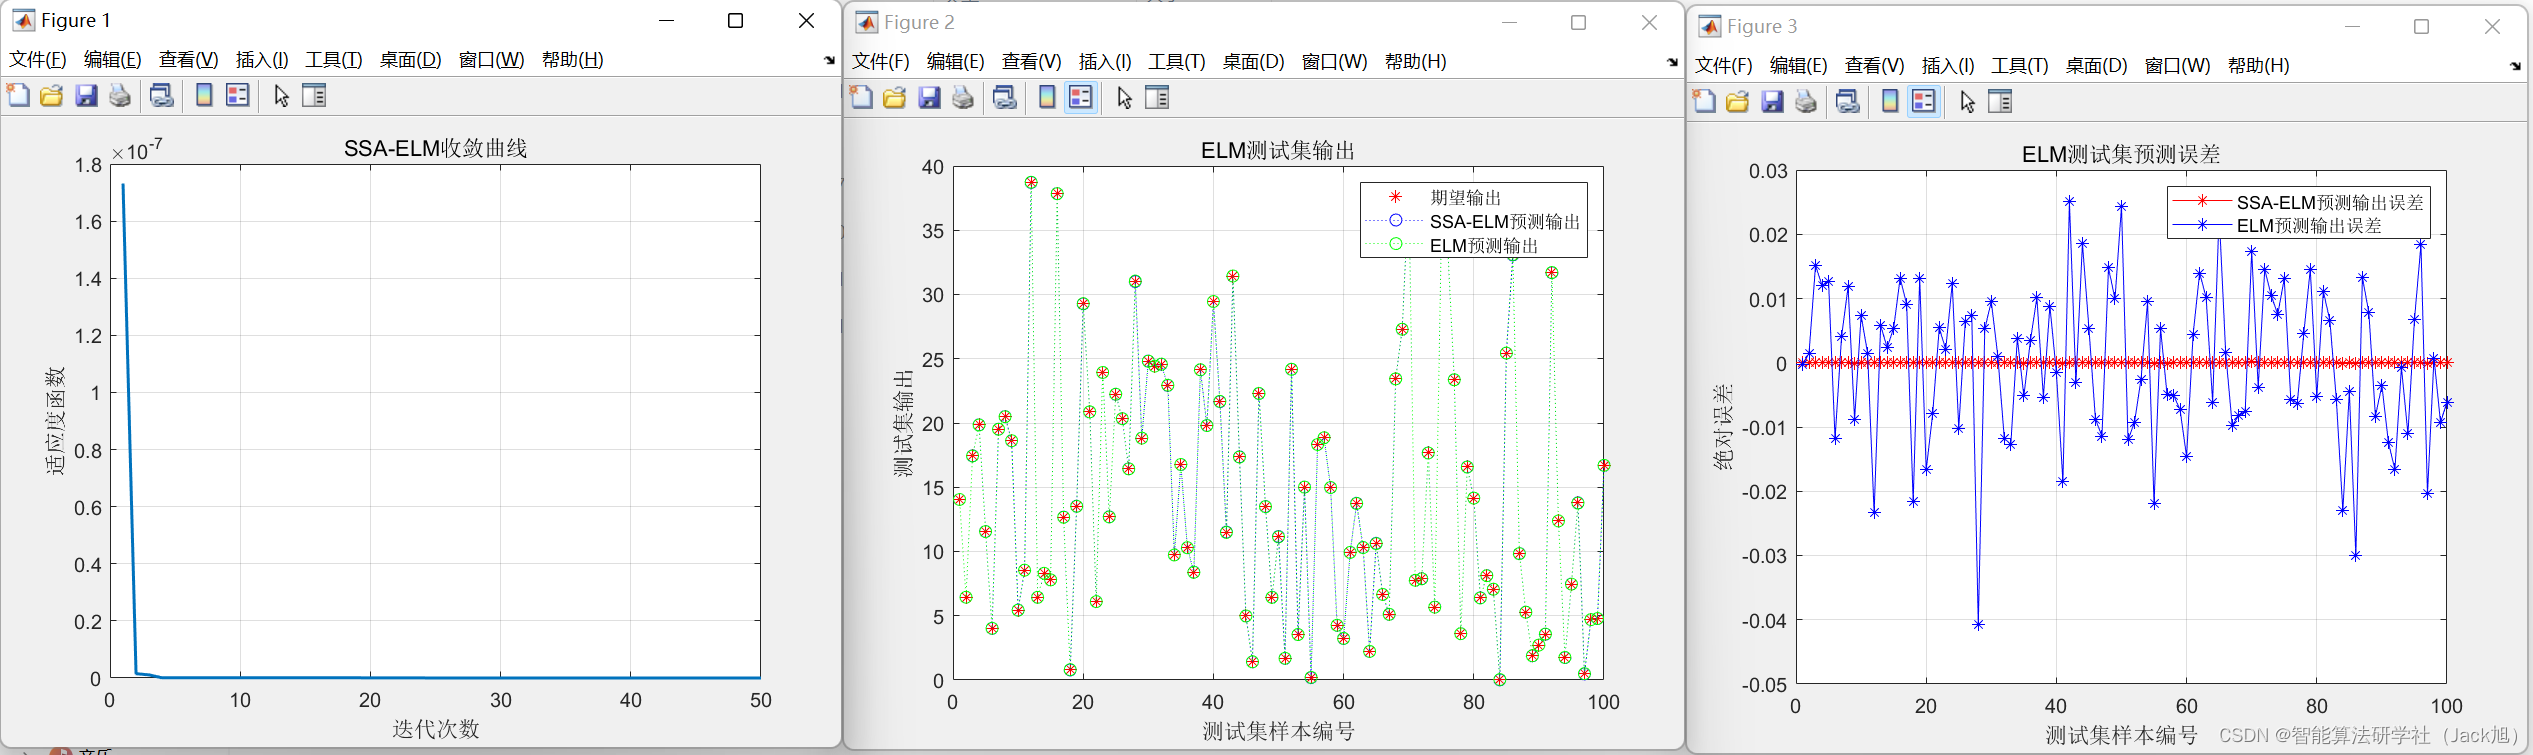The width and height of the screenshot is (2533, 755).
Task: Open 桌面(D) menu in Figure 3
Action: (x=2097, y=66)
